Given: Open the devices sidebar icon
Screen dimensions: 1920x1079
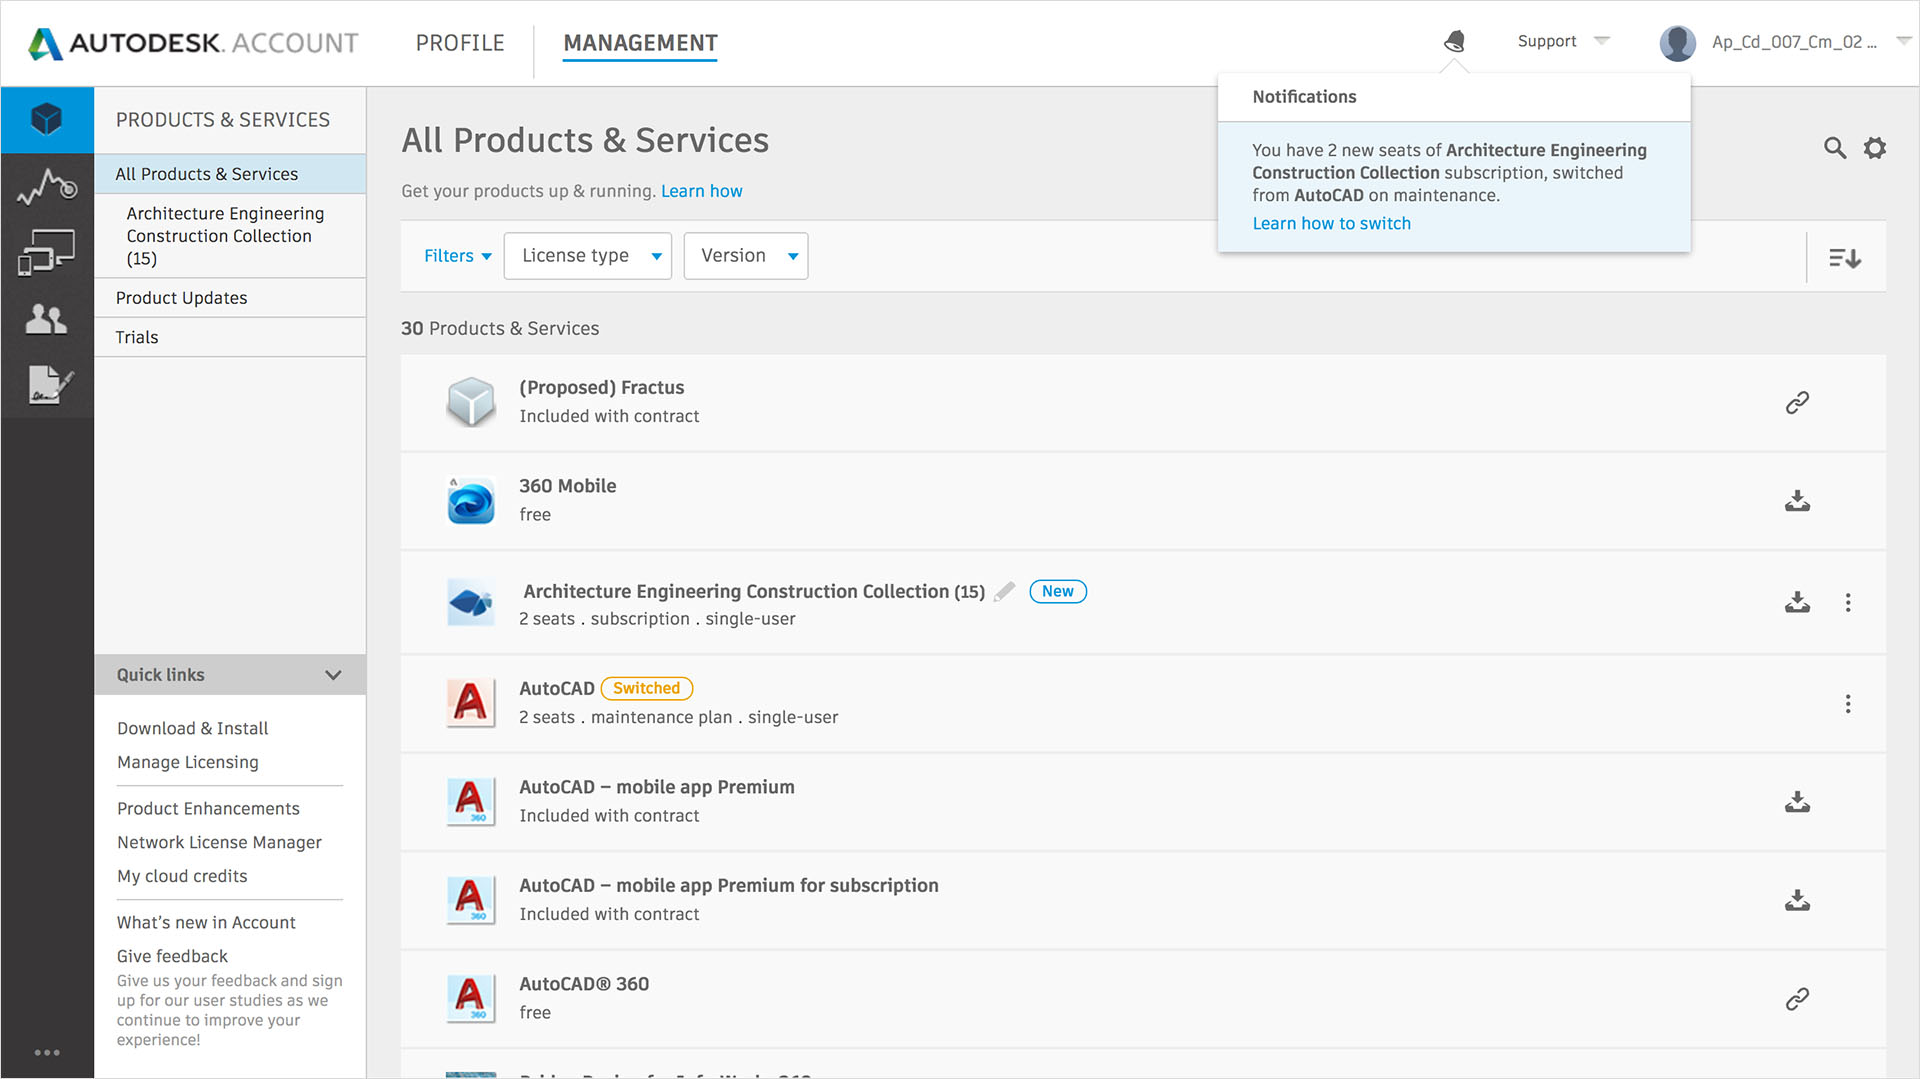Looking at the screenshot, I should [x=47, y=252].
